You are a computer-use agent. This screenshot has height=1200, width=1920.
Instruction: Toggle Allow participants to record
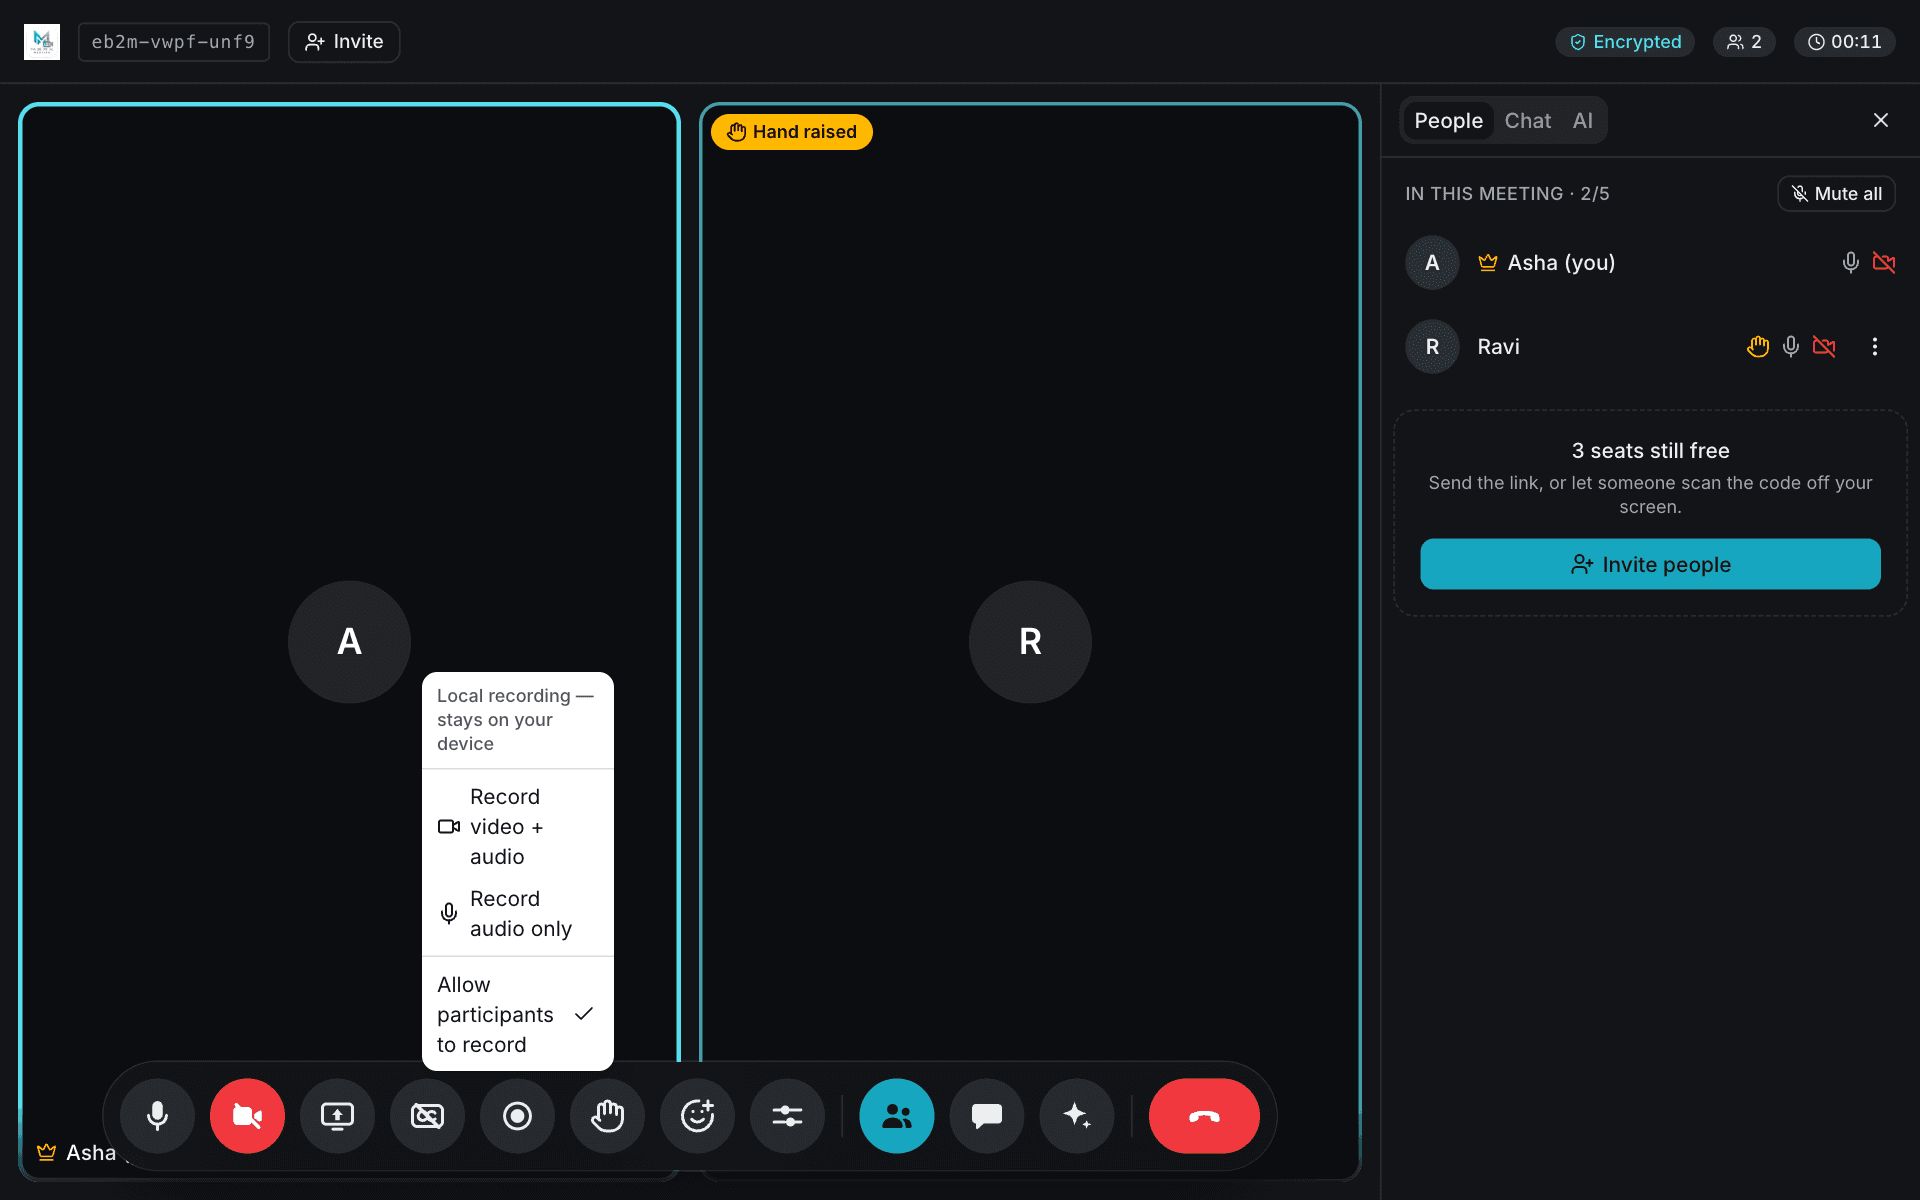pyautogui.click(x=518, y=1015)
